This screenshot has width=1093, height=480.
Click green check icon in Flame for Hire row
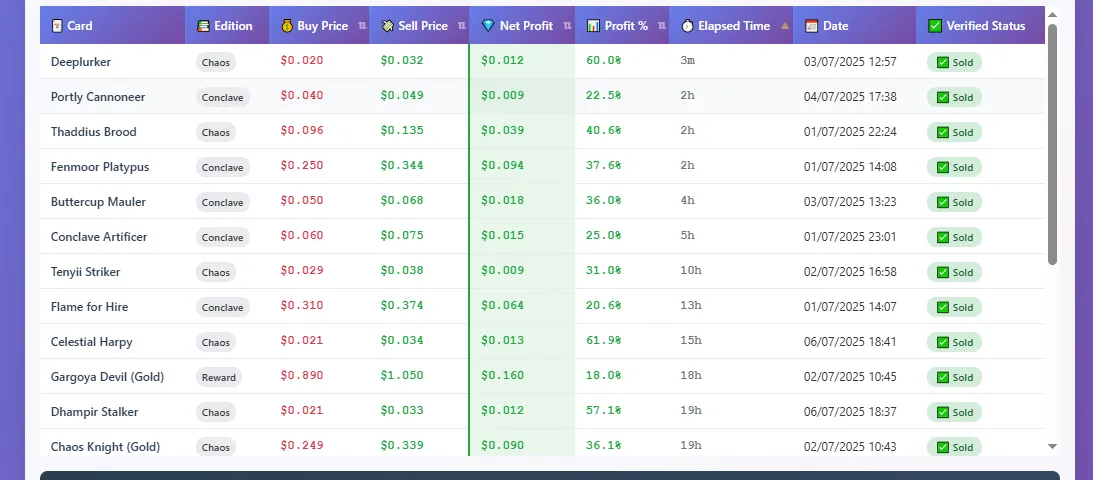[x=942, y=307]
